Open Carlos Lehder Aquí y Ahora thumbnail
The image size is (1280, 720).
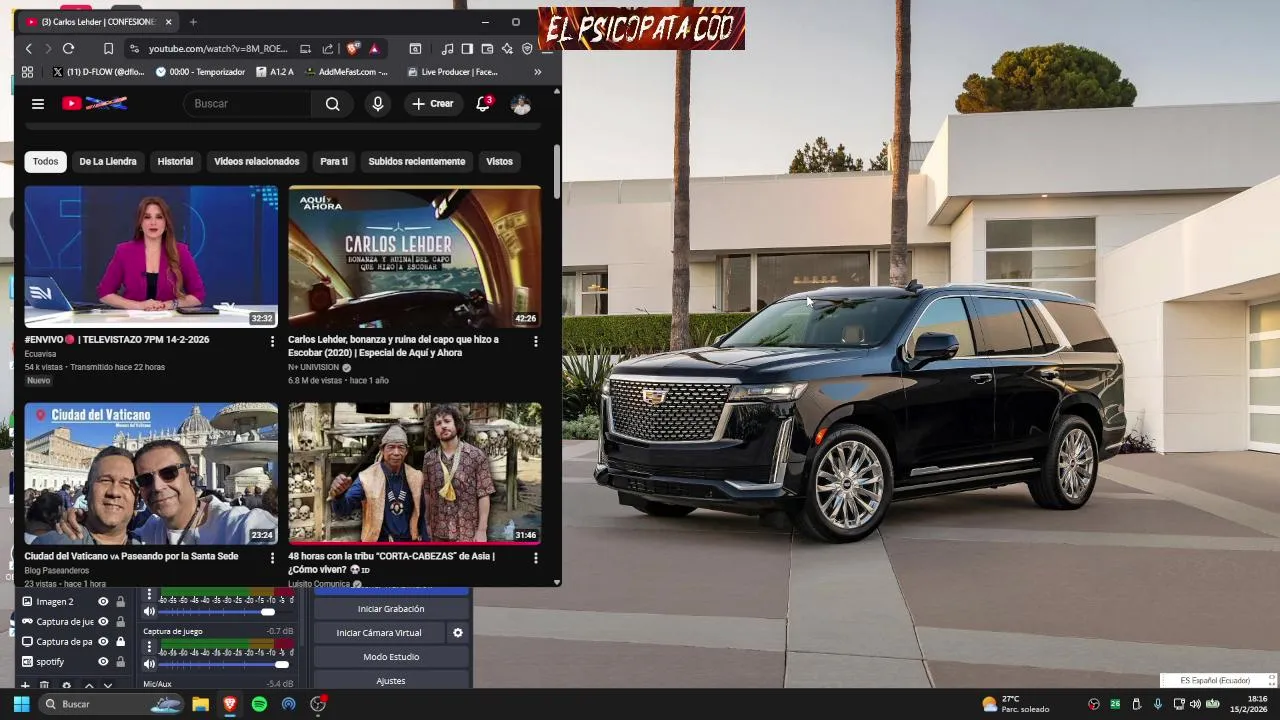pos(415,256)
